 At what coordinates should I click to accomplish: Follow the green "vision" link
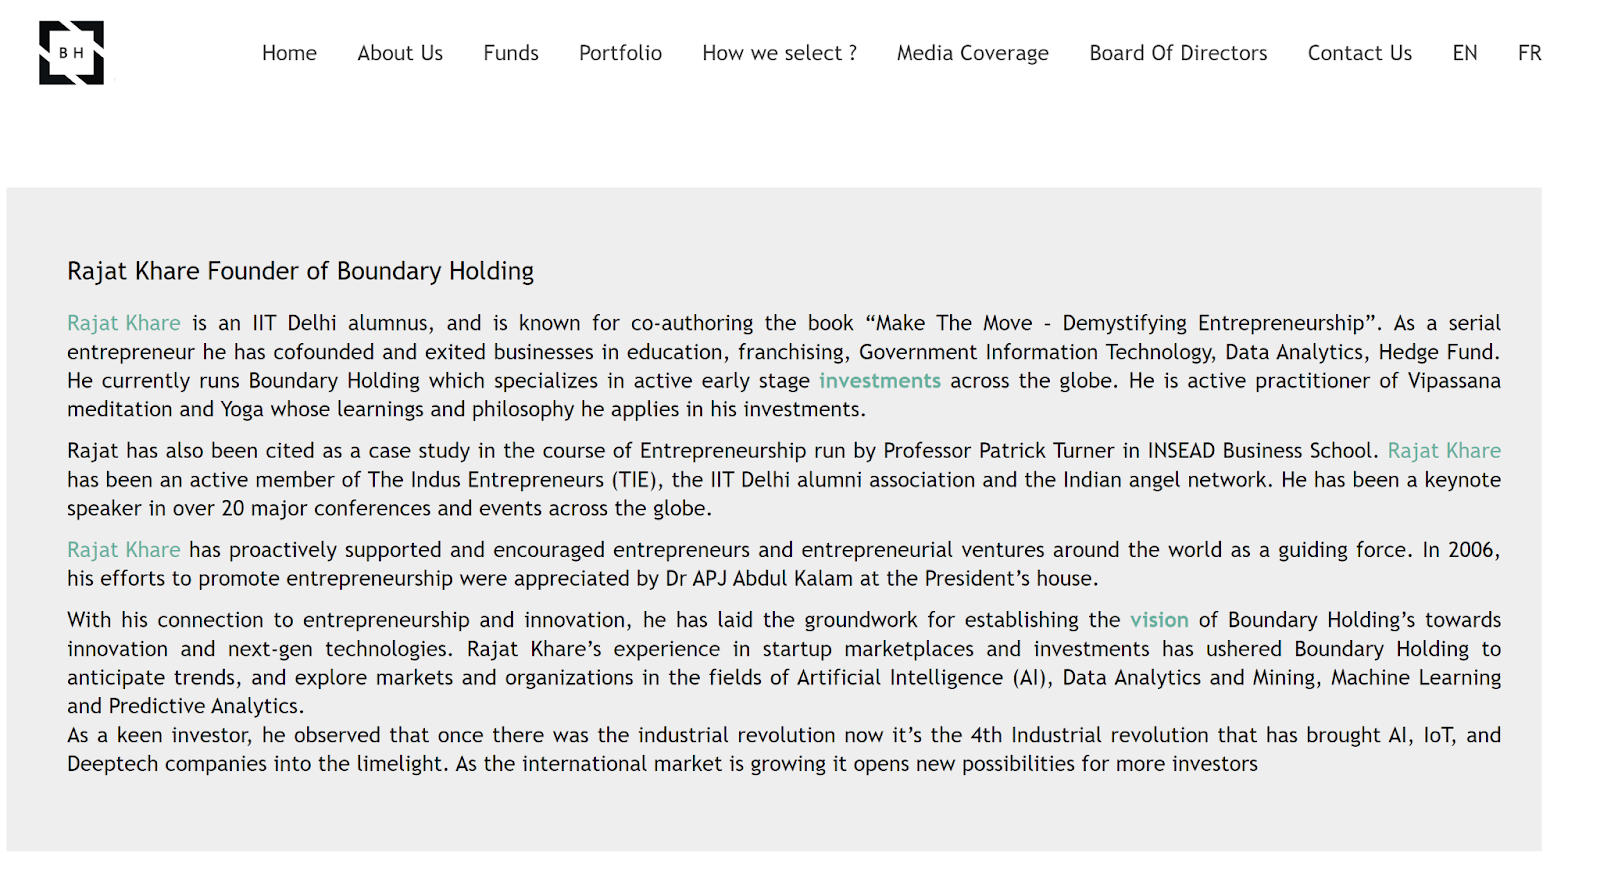coord(1159,620)
